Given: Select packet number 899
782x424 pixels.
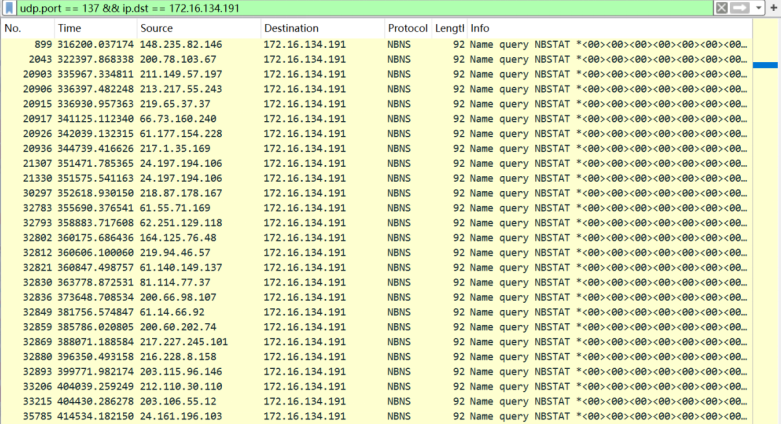Looking at the screenshot, I should (43, 44).
